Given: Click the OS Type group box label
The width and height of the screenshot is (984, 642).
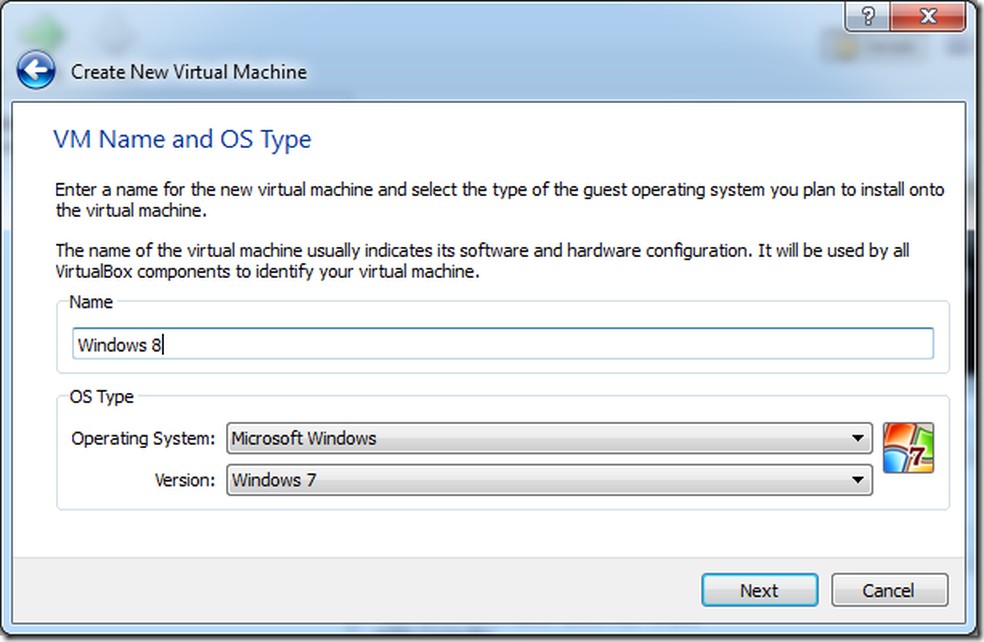Looking at the screenshot, I should [x=101, y=397].
